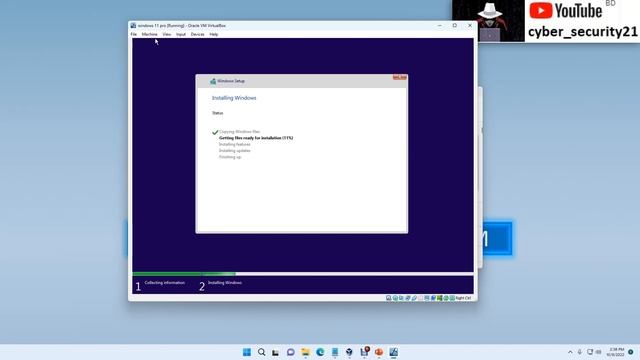640x360 pixels.
Task: Open the orange PowerPoint icon on the taskbar
Action: pos(379,352)
